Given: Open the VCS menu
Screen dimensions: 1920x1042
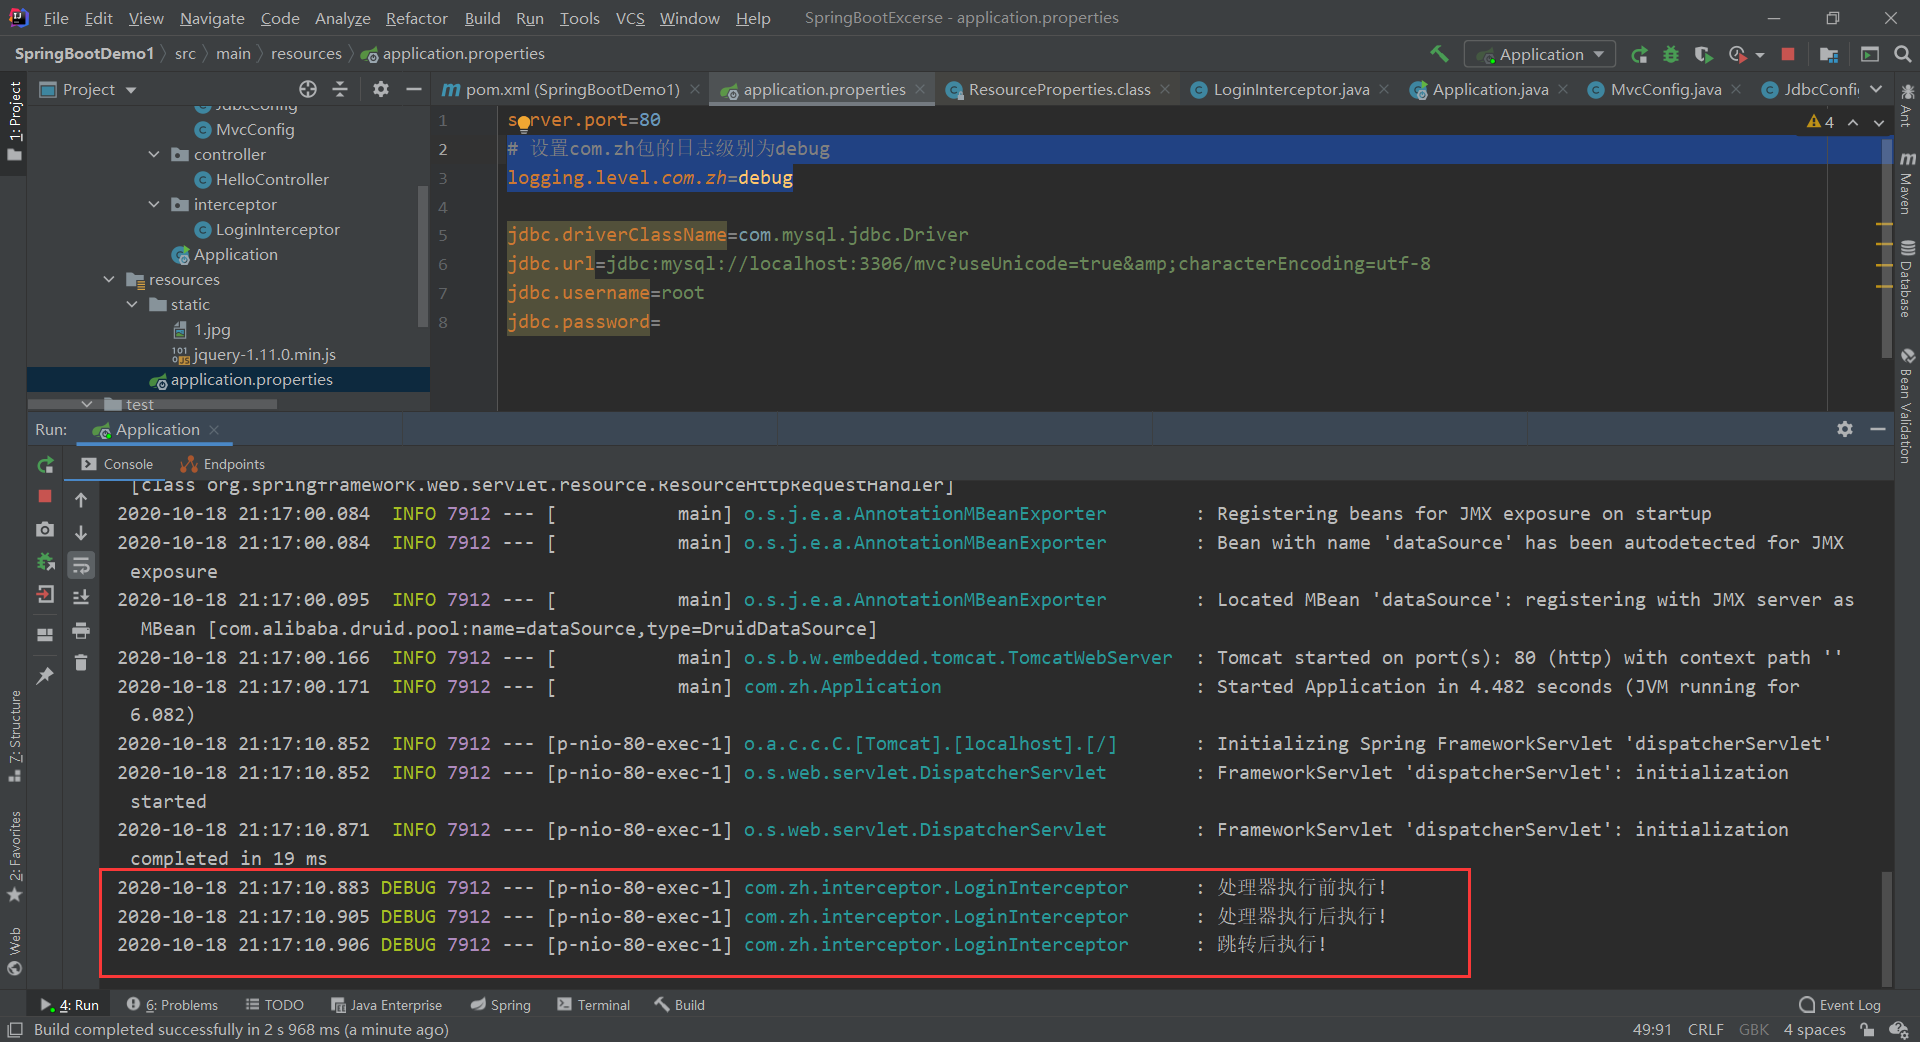Looking at the screenshot, I should pyautogui.click(x=630, y=18).
